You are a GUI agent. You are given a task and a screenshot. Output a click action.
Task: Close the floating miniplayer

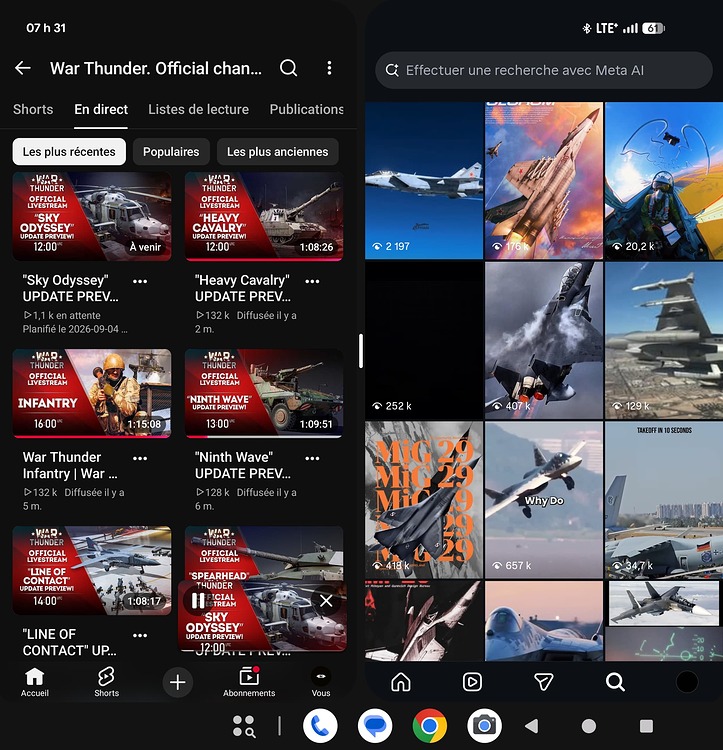click(x=326, y=601)
